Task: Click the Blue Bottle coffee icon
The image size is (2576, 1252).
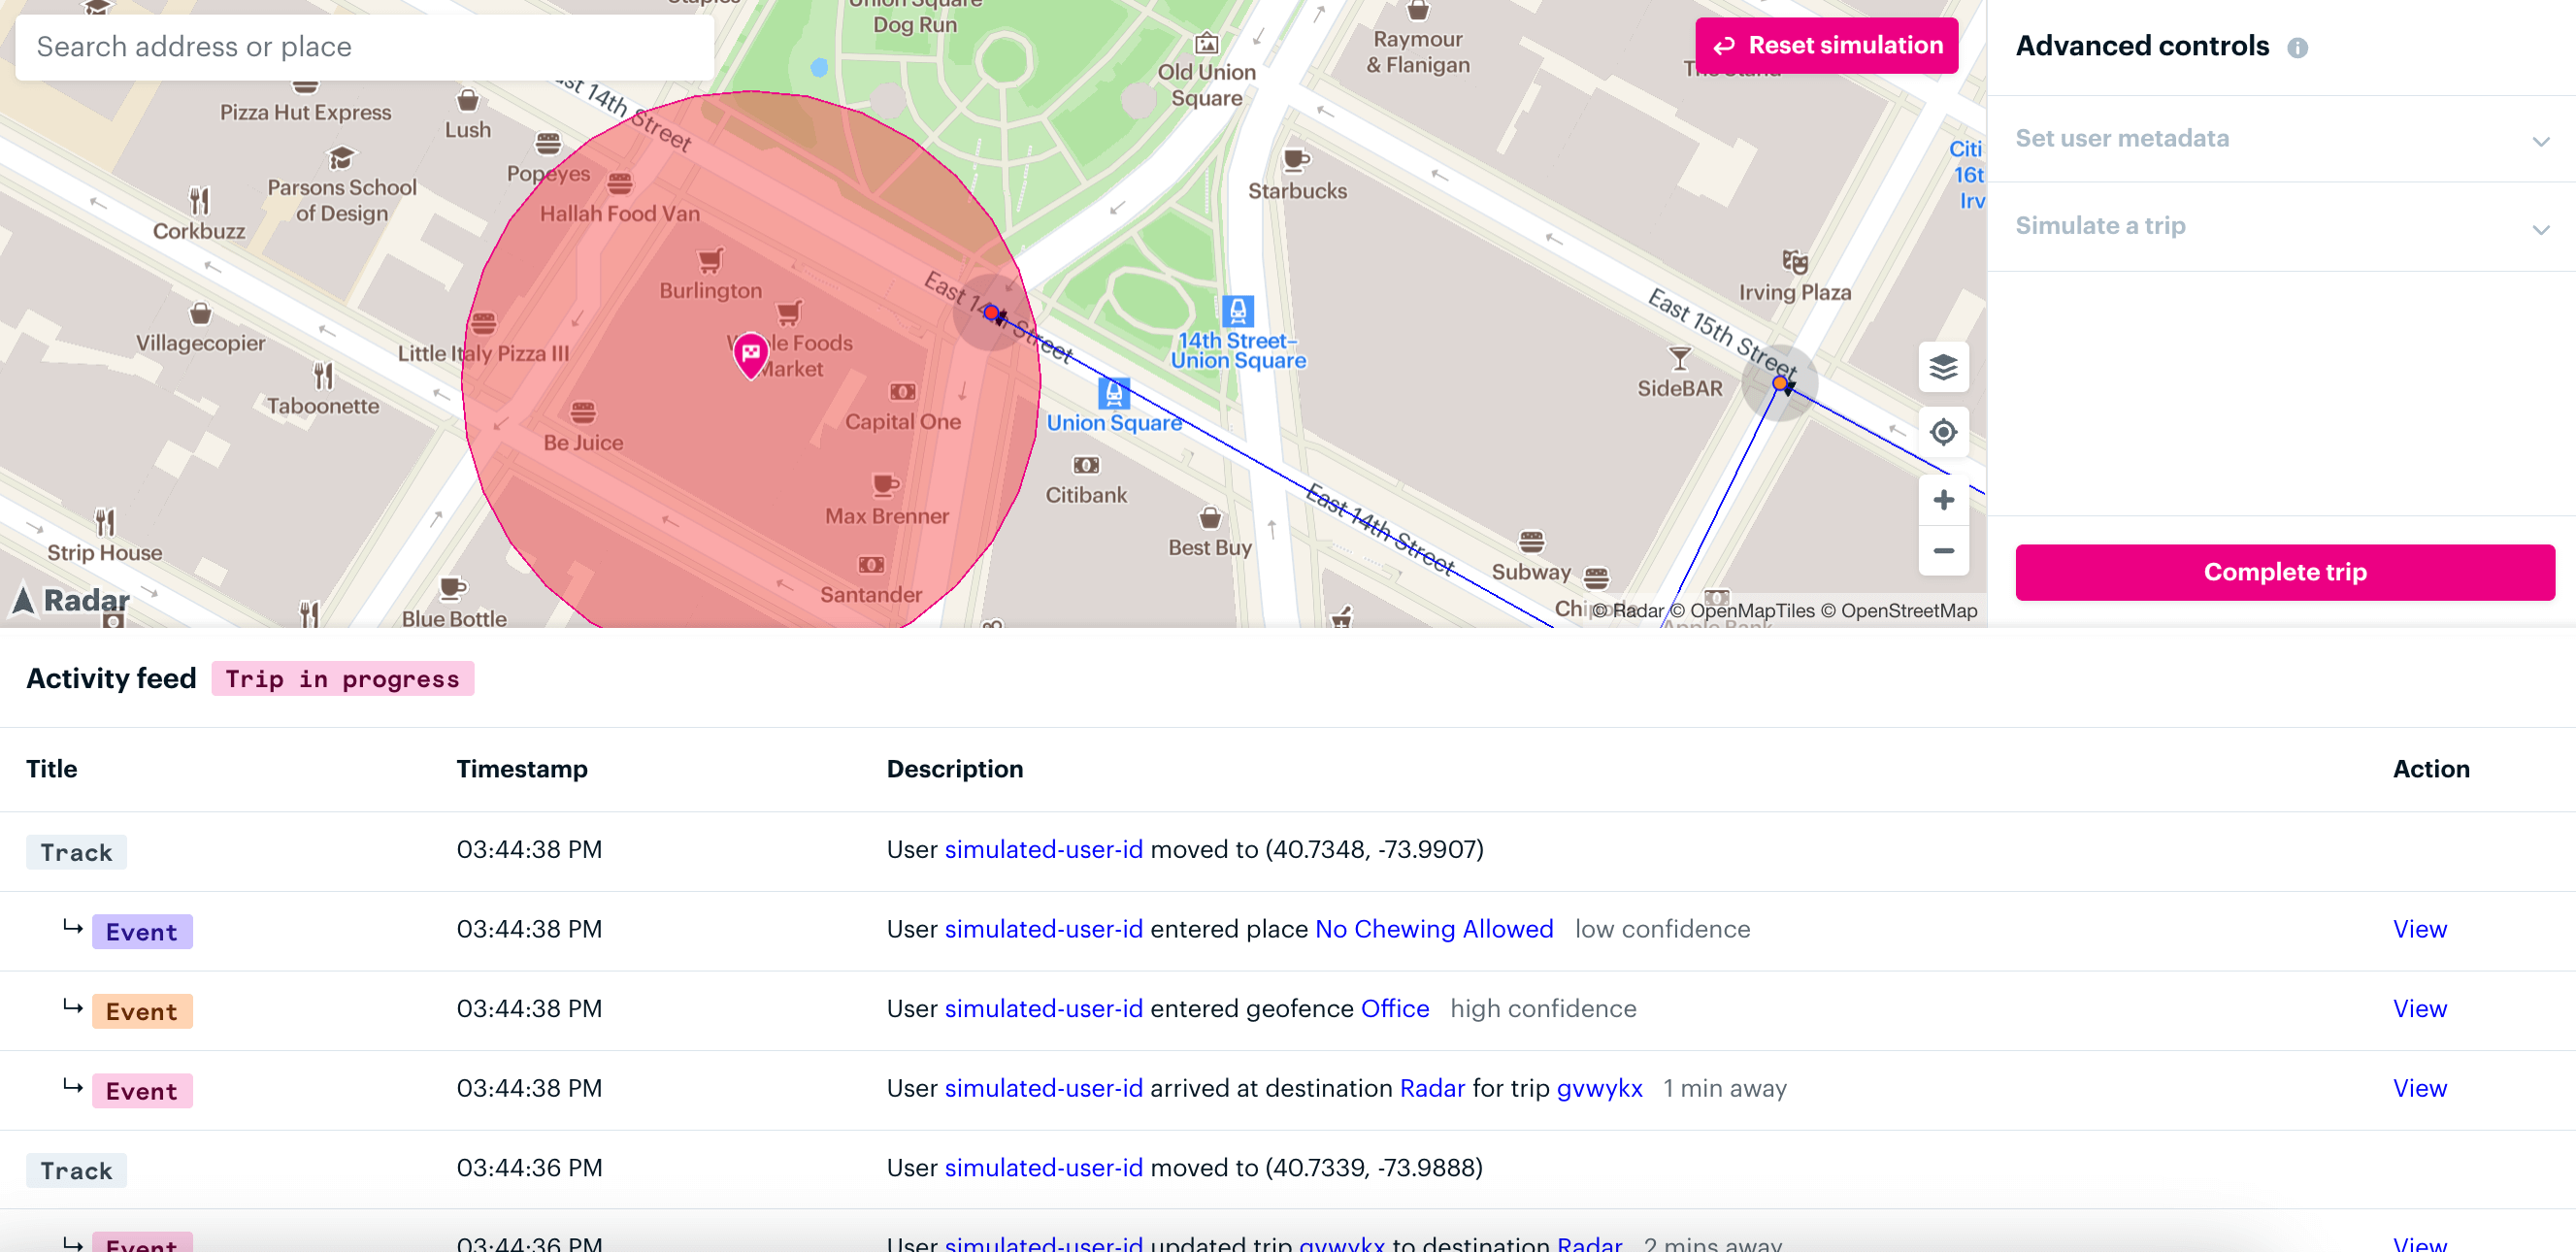Action: tap(452, 589)
